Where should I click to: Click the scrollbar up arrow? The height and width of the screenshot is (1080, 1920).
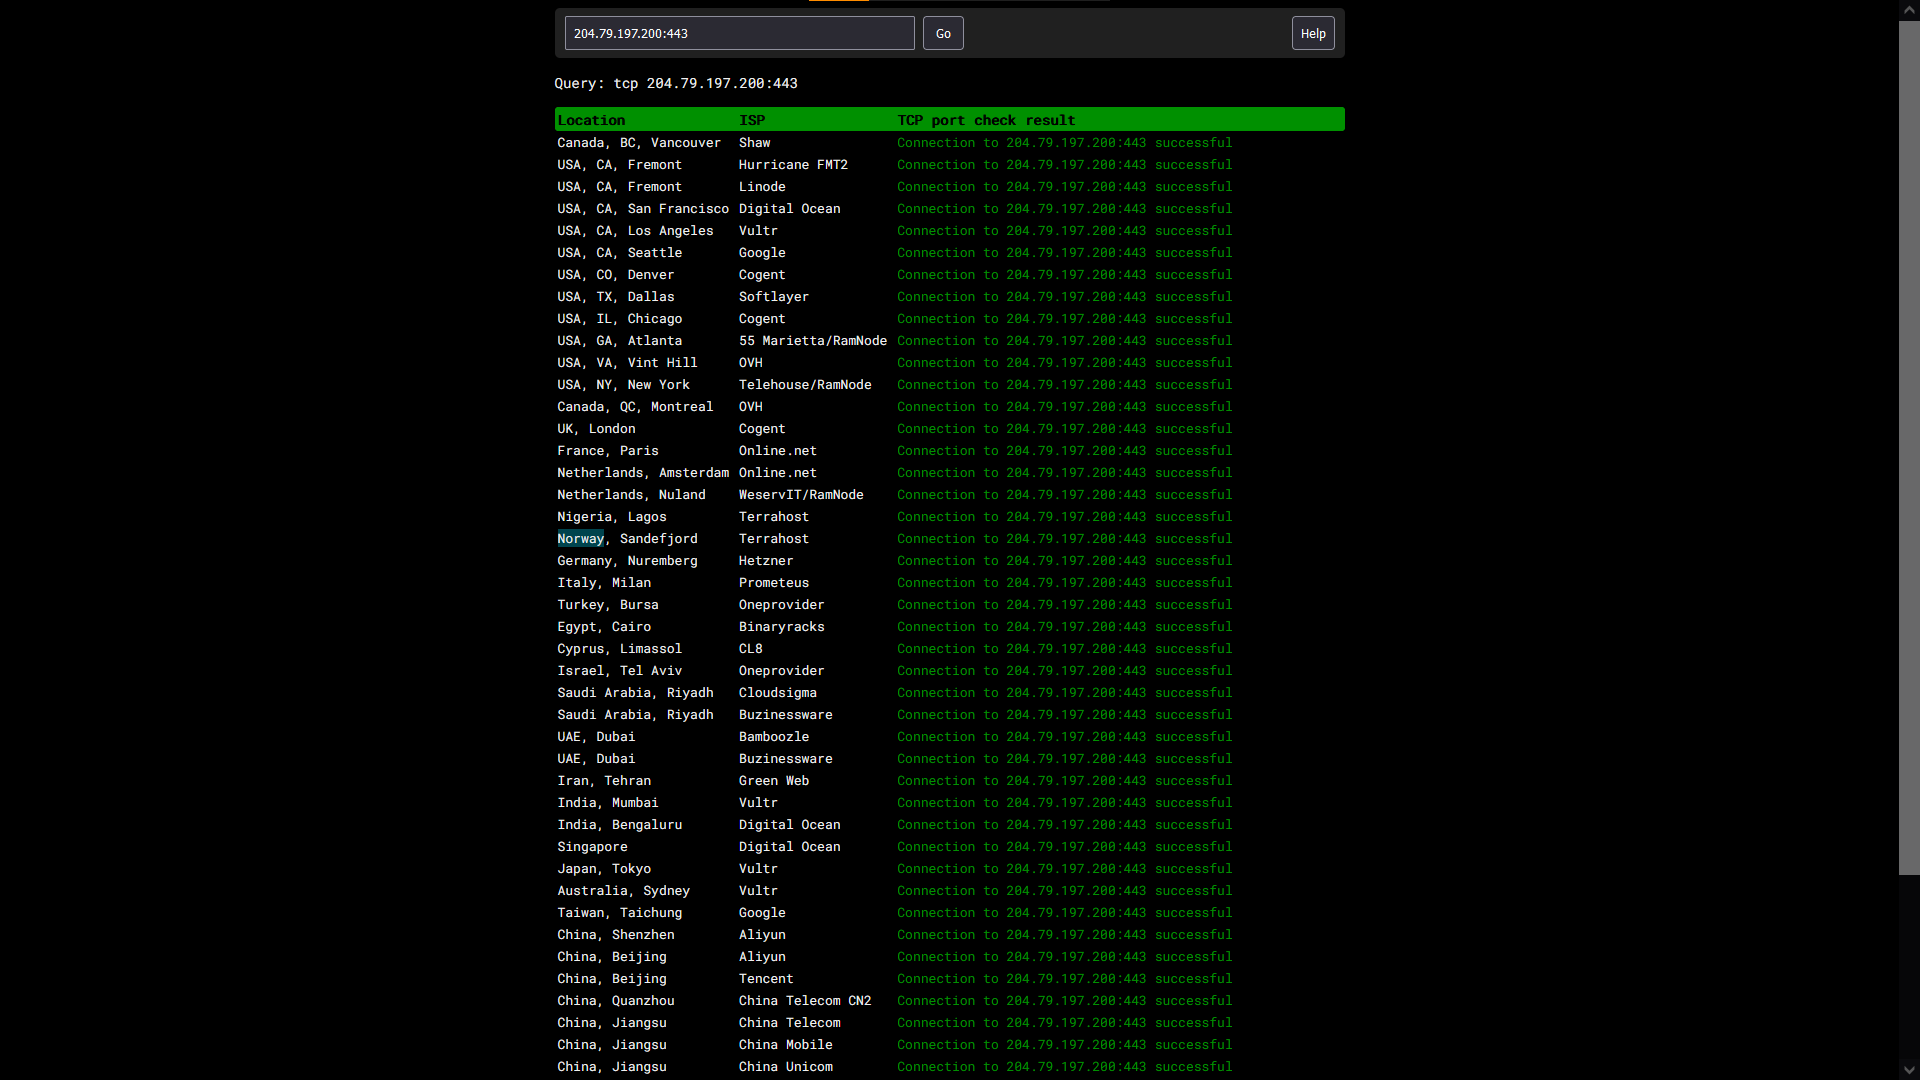tap(1909, 9)
